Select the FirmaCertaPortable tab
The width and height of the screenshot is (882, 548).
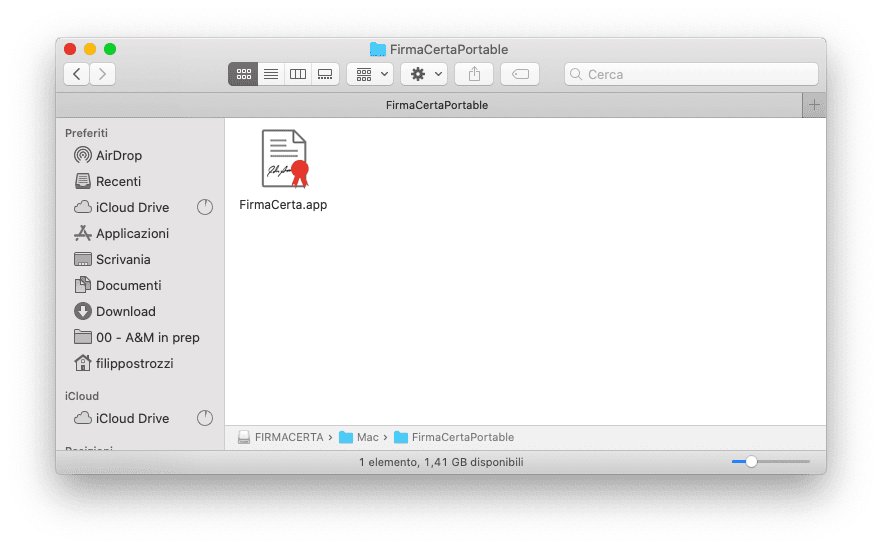coord(429,105)
